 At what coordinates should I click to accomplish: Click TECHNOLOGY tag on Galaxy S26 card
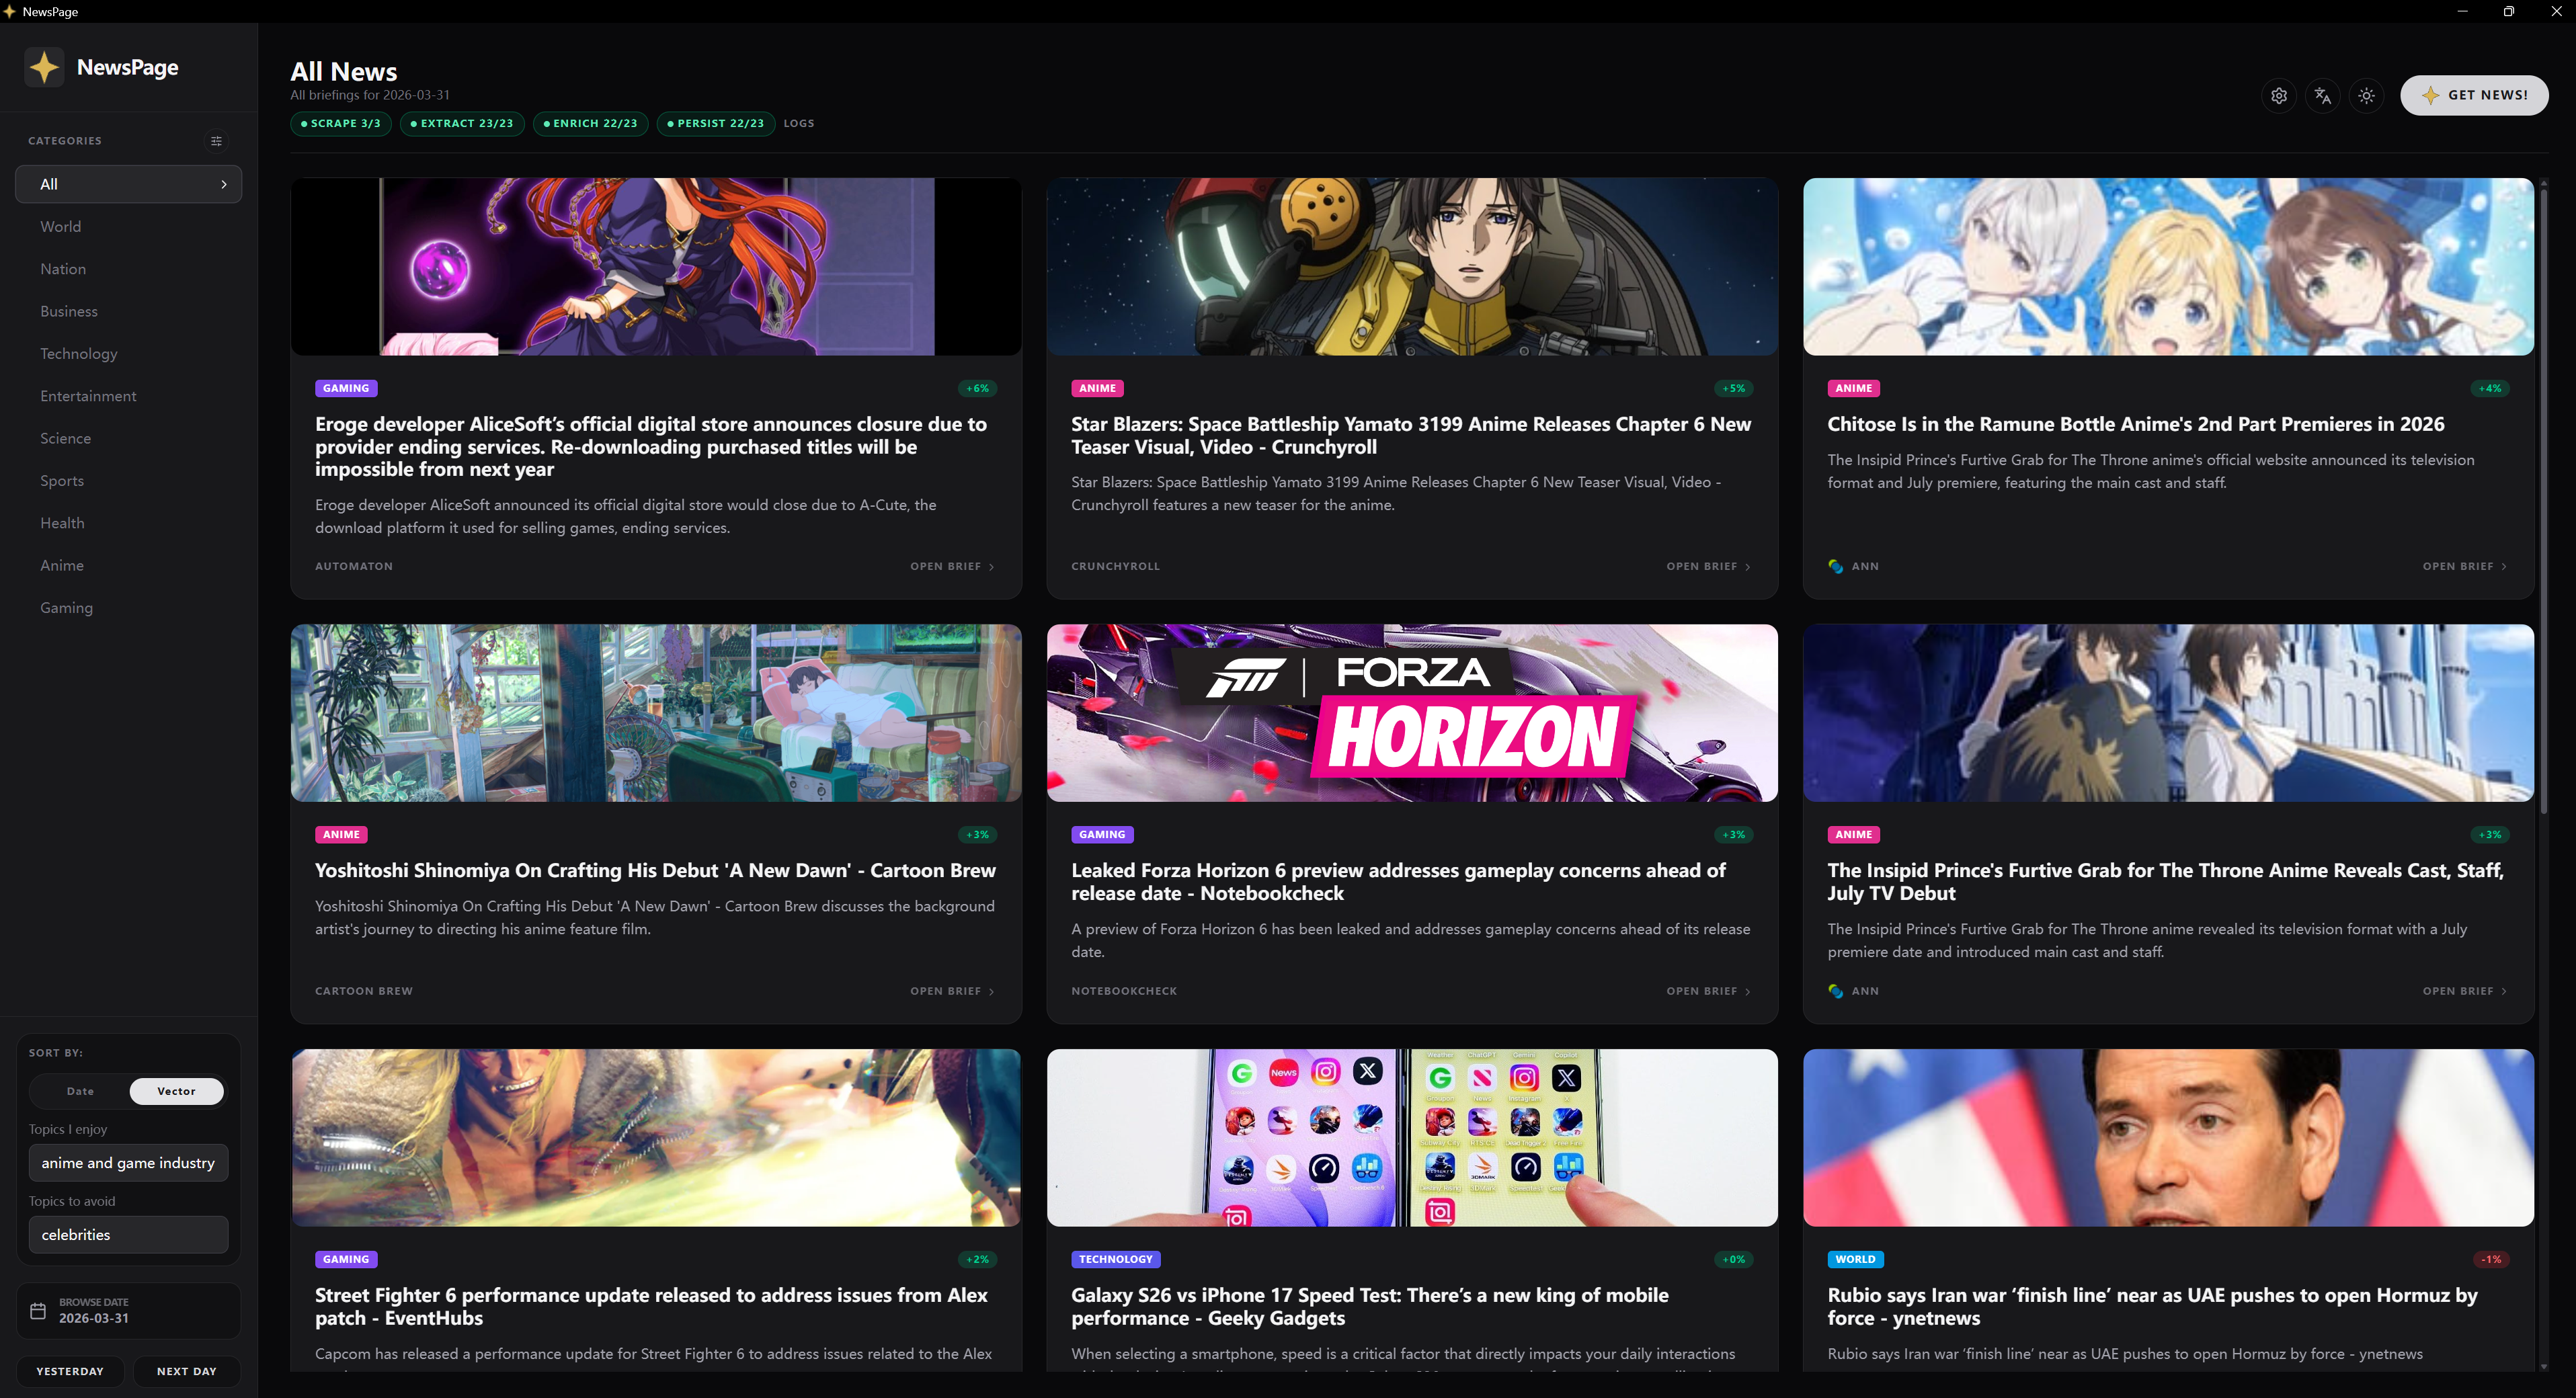1116,1259
